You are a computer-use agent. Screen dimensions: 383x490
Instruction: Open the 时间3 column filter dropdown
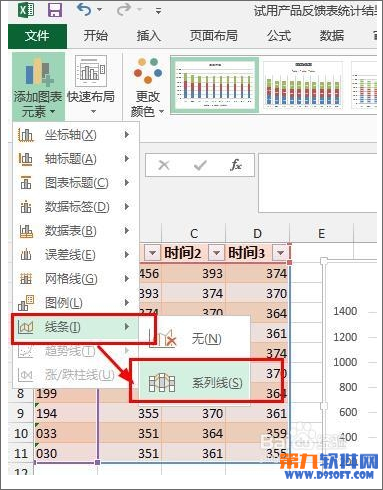pyautogui.click(x=281, y=253)
